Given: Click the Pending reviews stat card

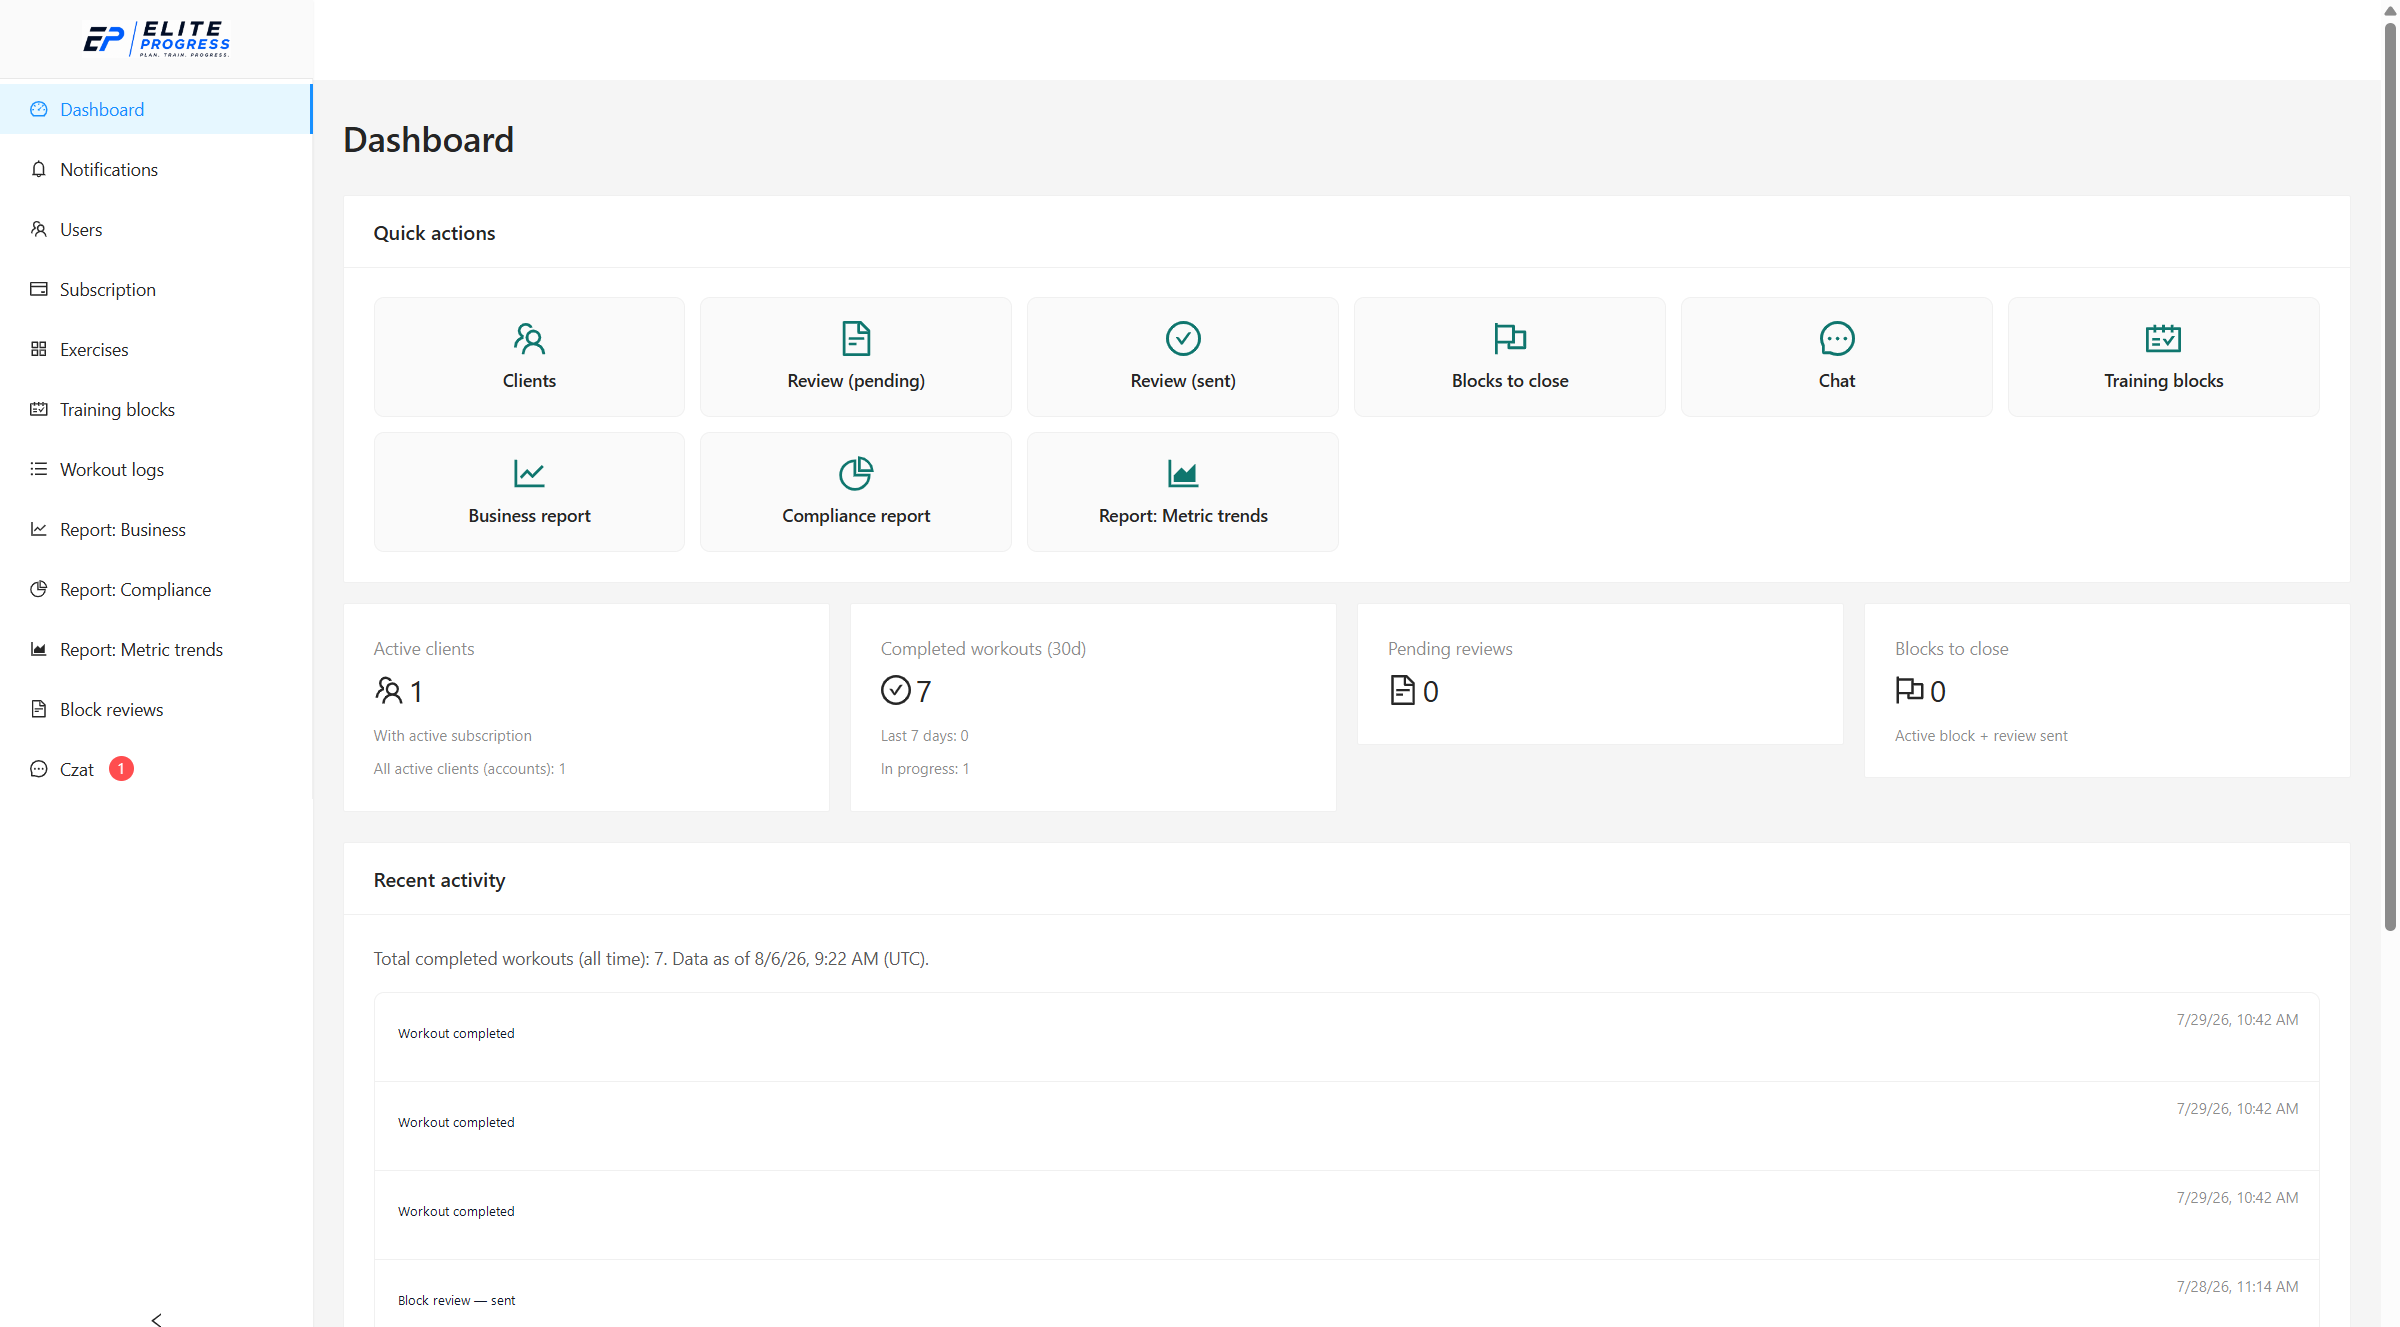Looking at the screenshot, I should click(x=1600, y=674).
